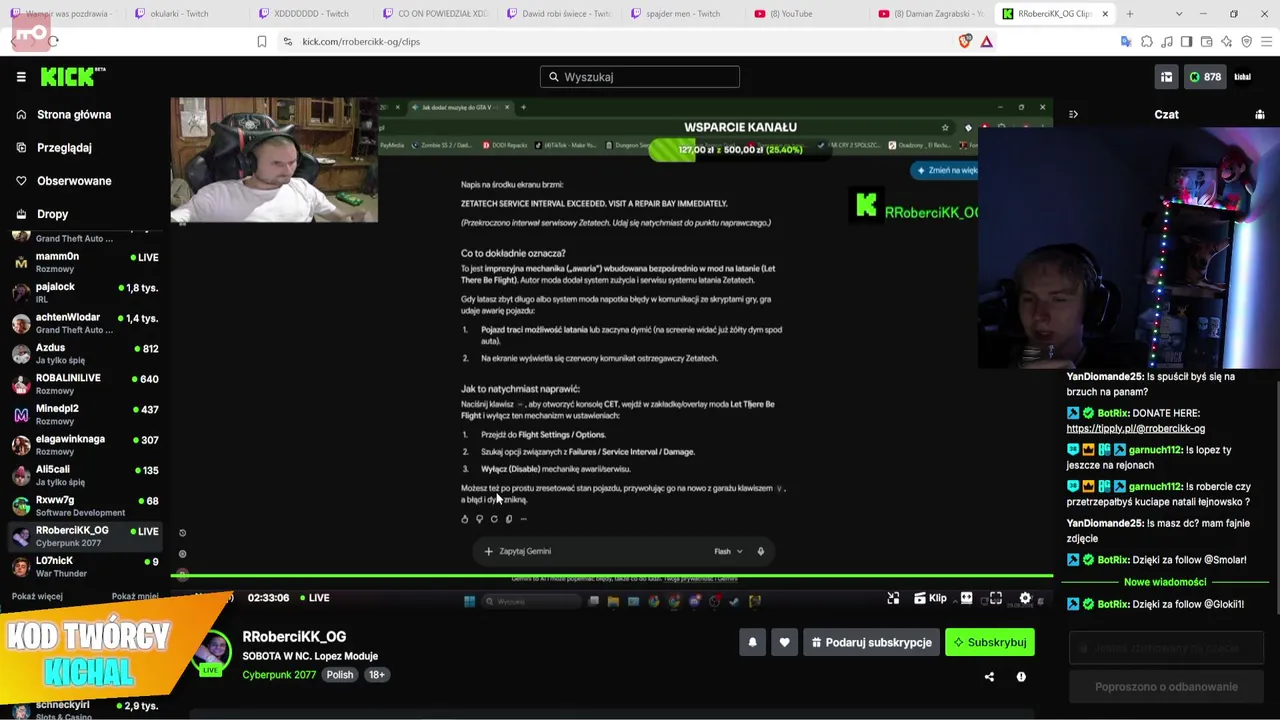Open the 878 Kick points balance

(1204, 77)
